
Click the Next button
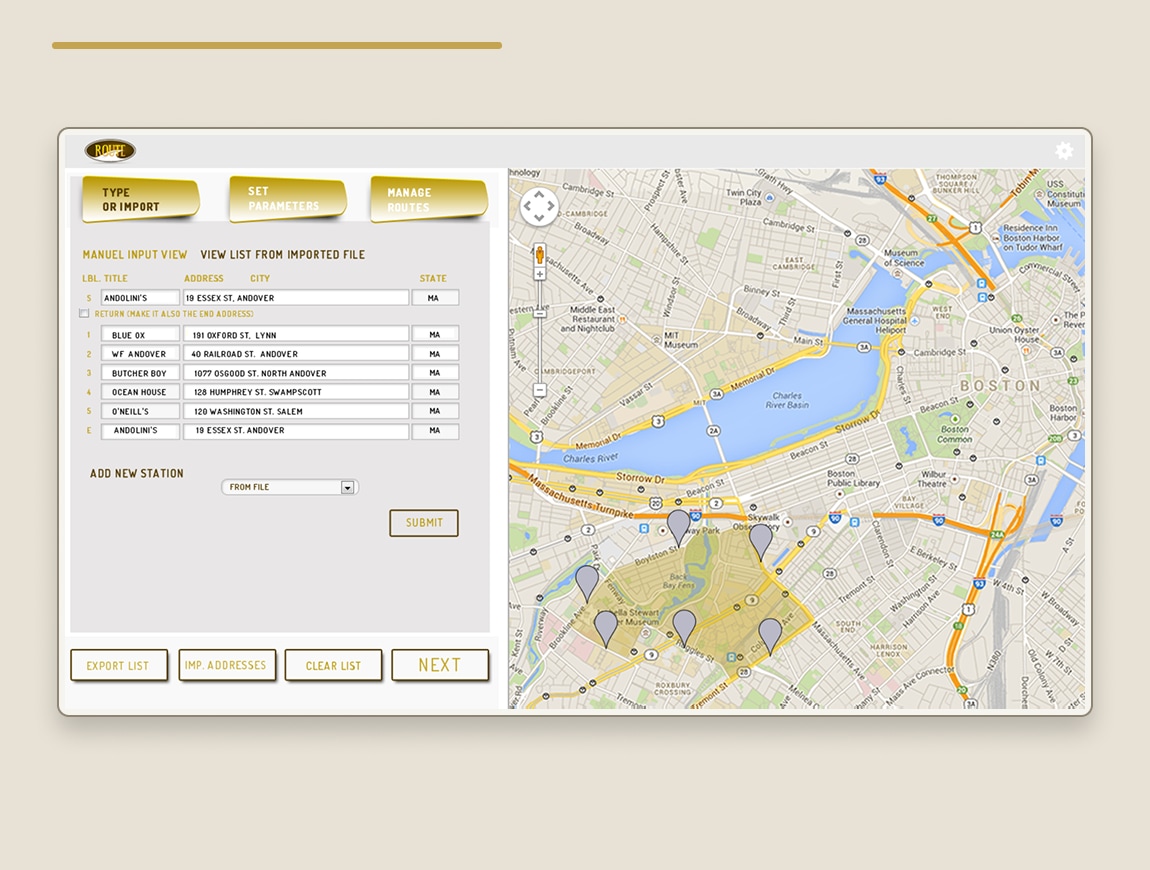coord(440,665)
